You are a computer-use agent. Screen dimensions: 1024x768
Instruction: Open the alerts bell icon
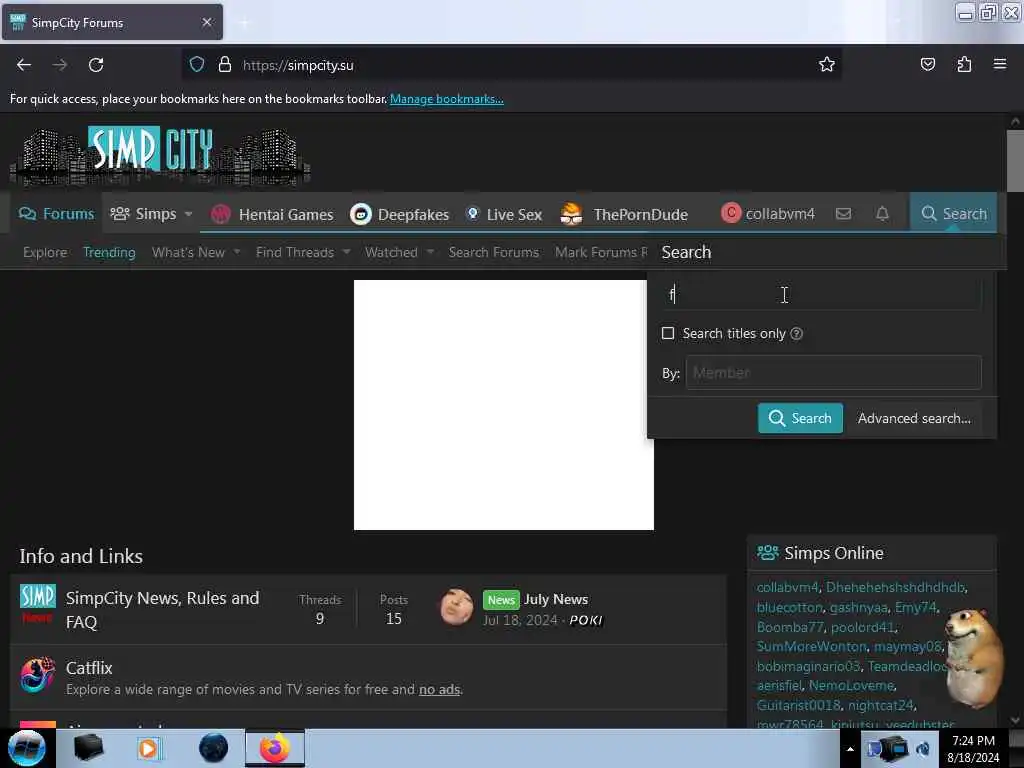(882, 214)
